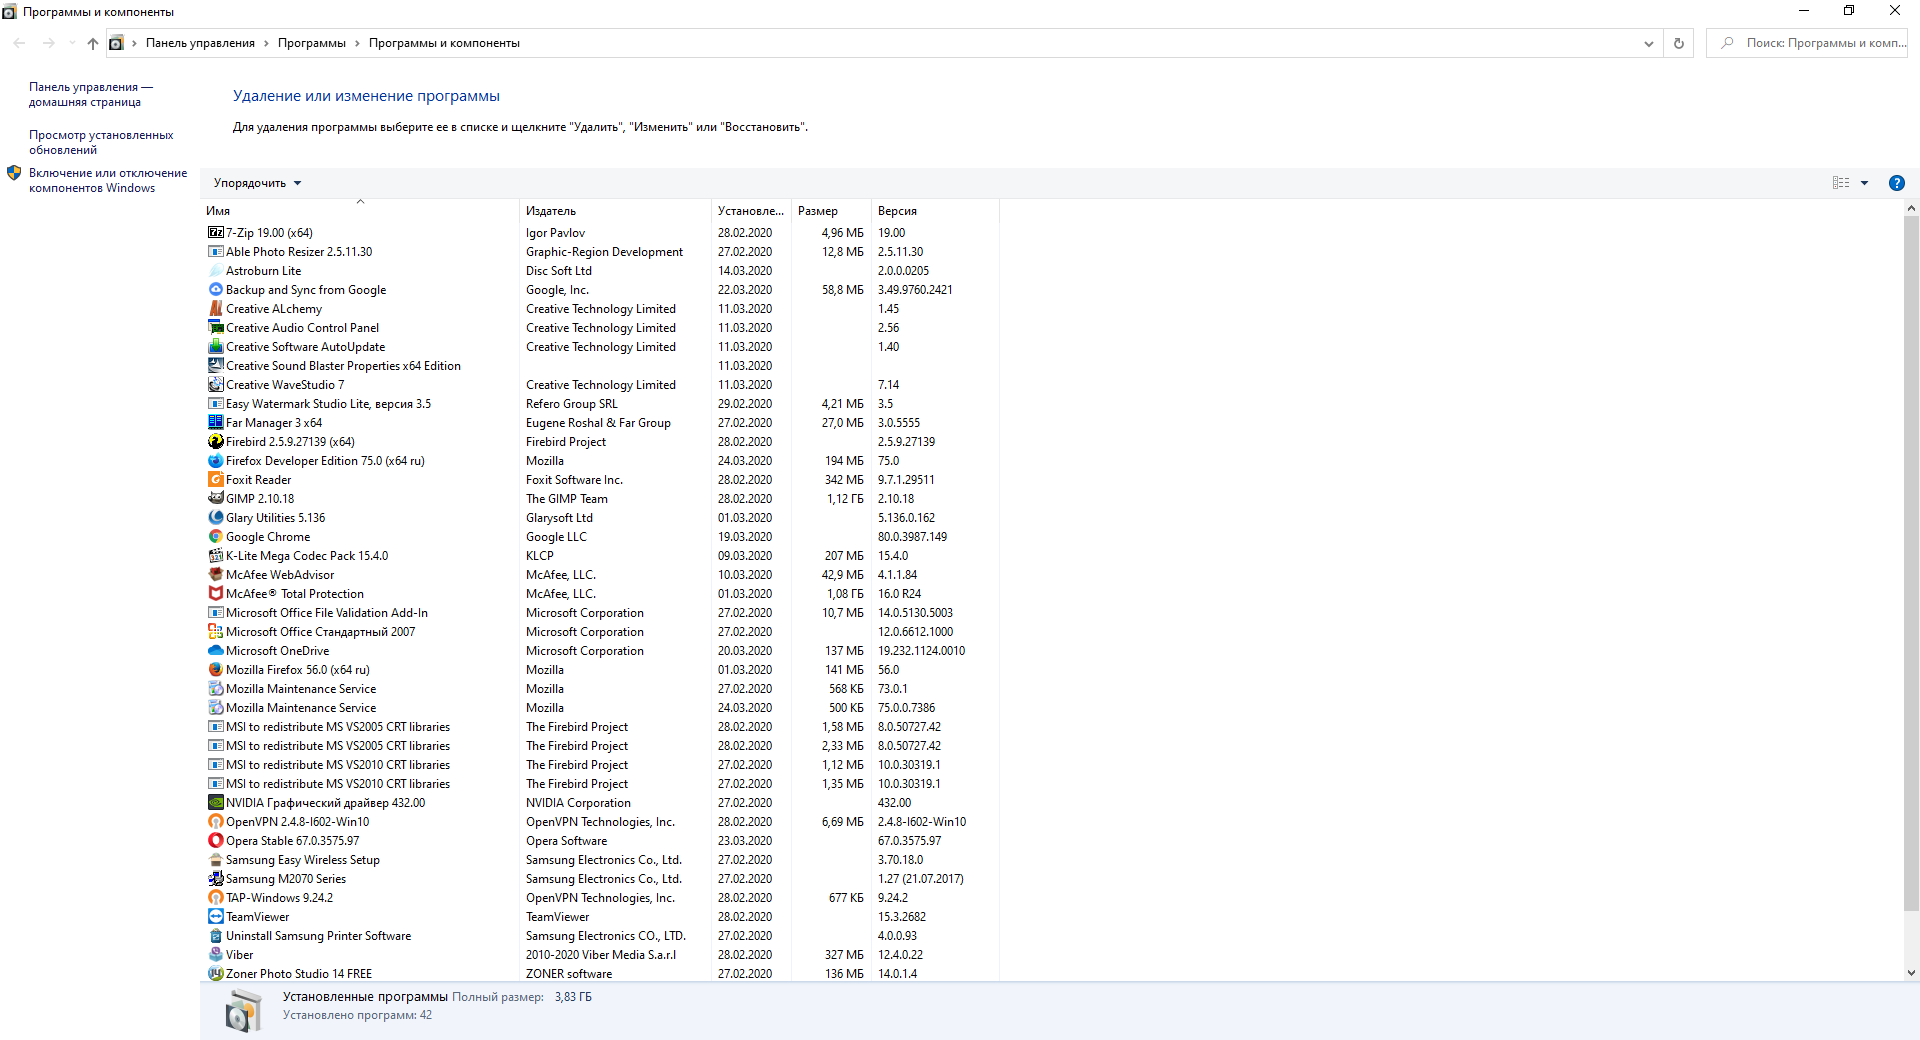Screen dimensions: 1920x1040
Task: Go up one level with arrow
Action: 93,43
